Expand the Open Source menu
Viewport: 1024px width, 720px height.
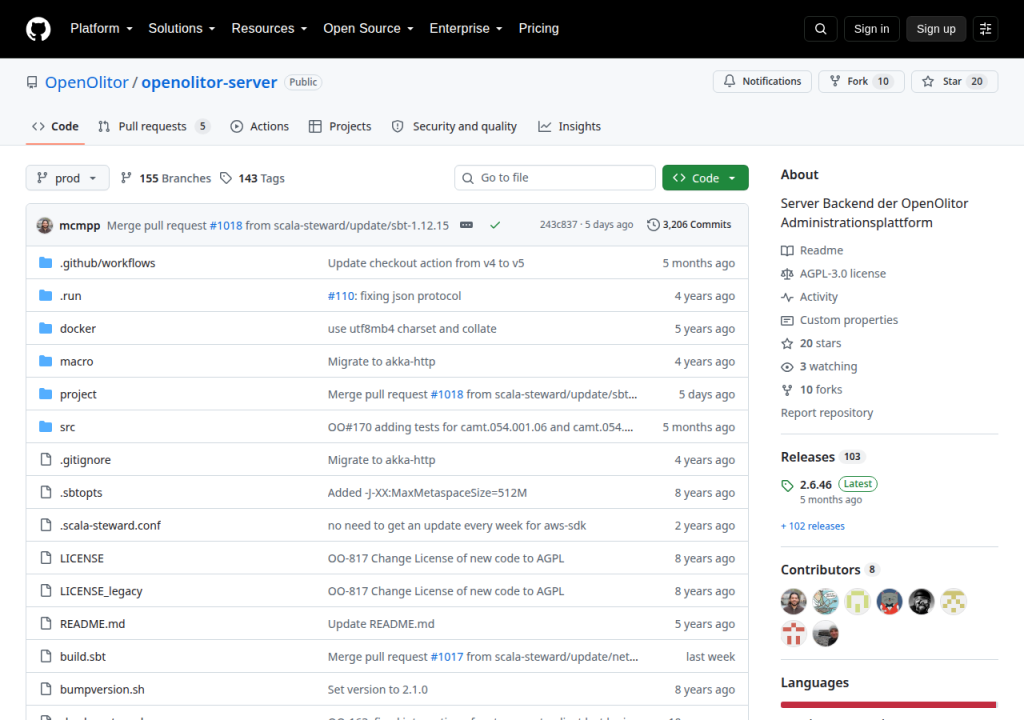tap(368, 29)
